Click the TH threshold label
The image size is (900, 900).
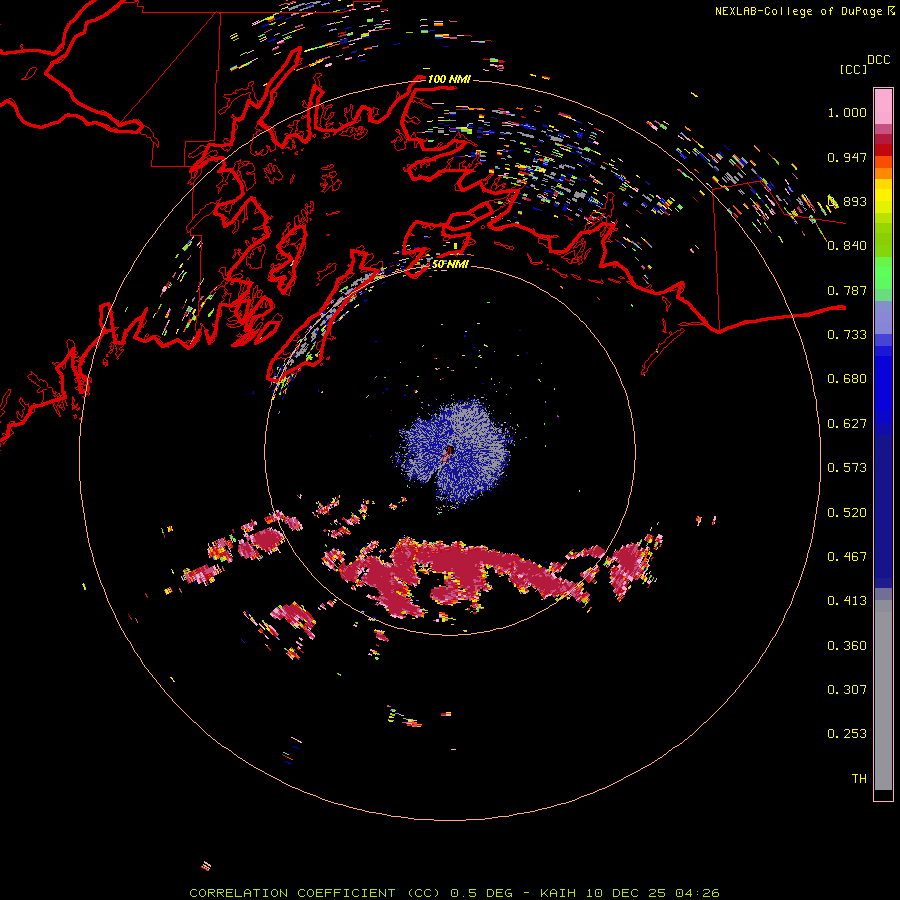tap(859, 779)
